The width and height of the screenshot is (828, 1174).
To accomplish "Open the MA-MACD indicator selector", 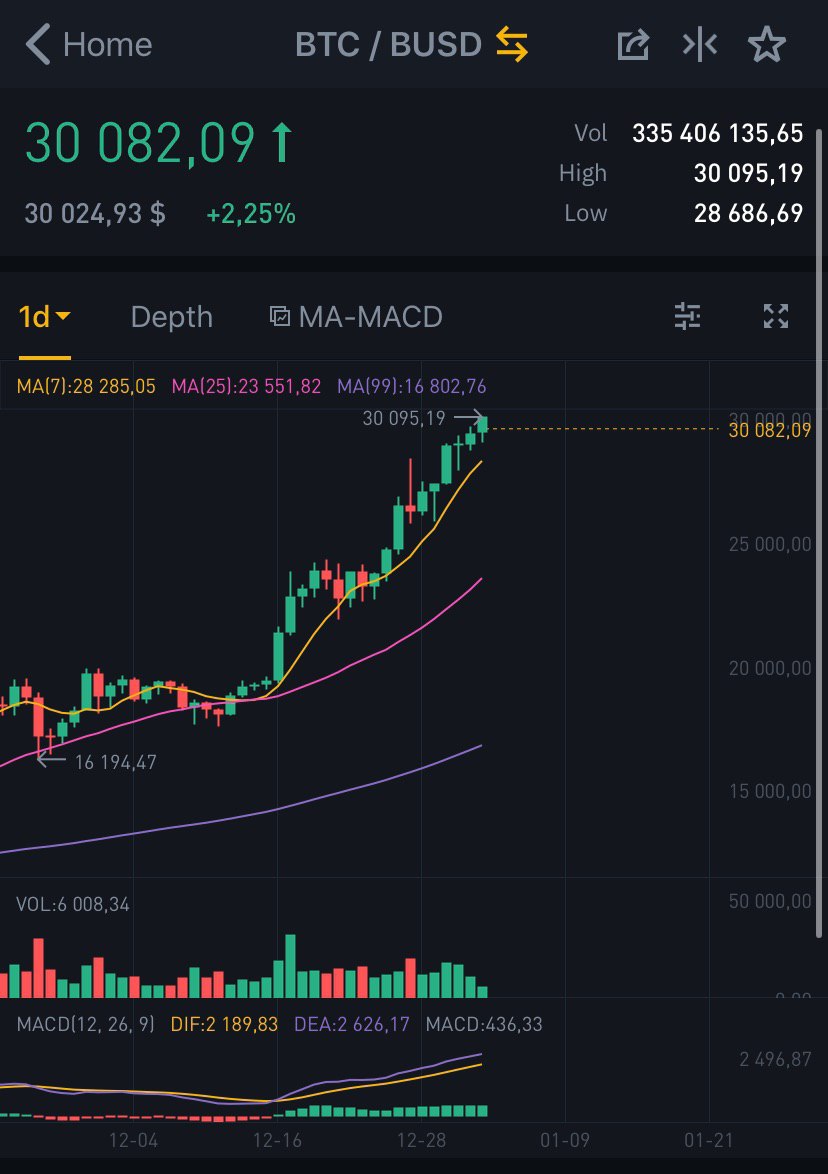I will point(356,317).
